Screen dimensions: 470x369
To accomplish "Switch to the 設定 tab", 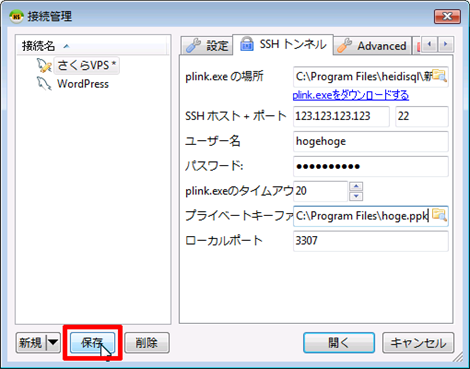I will pyautogui.click(x=207, y=45).
